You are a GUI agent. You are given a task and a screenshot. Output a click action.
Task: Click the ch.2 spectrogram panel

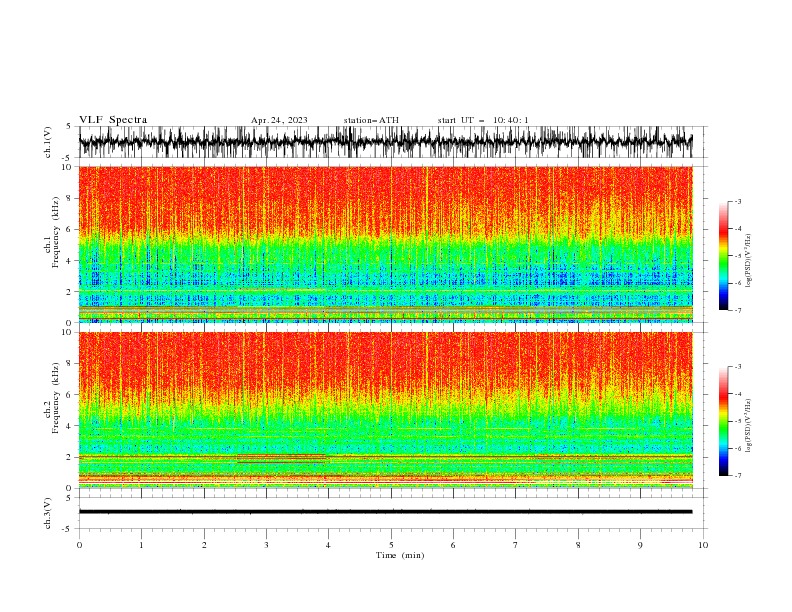click(x=385, y=410)
